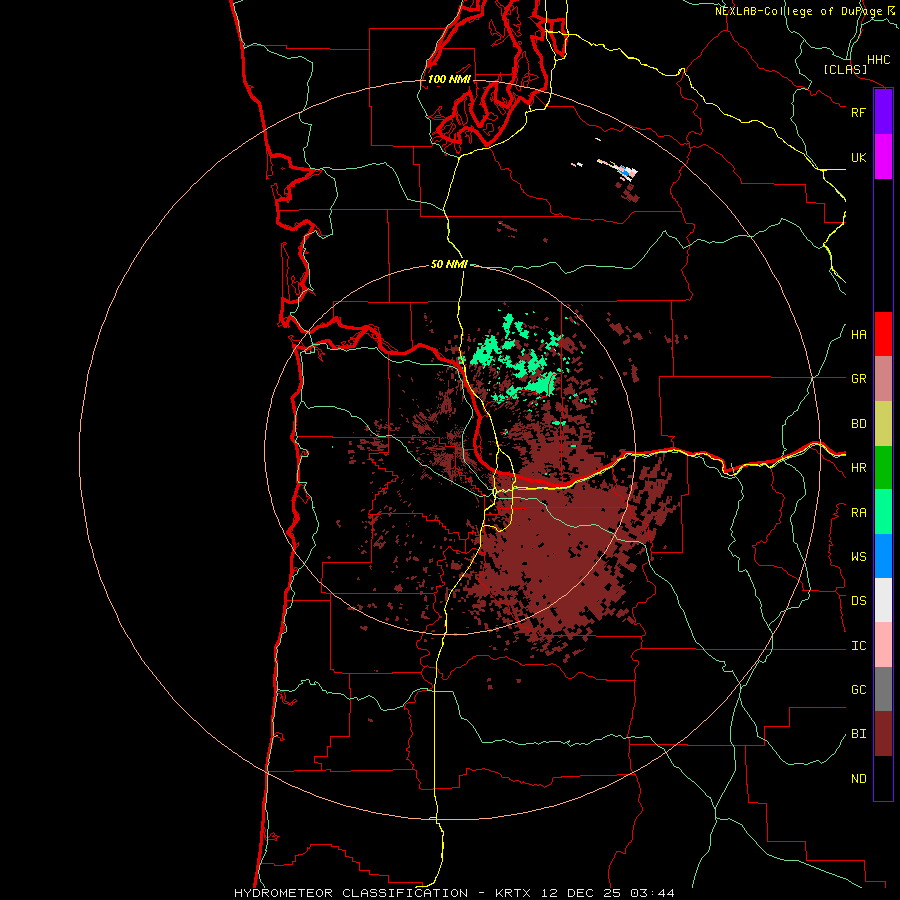Image resolution: width=900 pixels, height=900 pixels.
Task: Click the GR dusty pink legend swatch
Action: tap(883, 379)
